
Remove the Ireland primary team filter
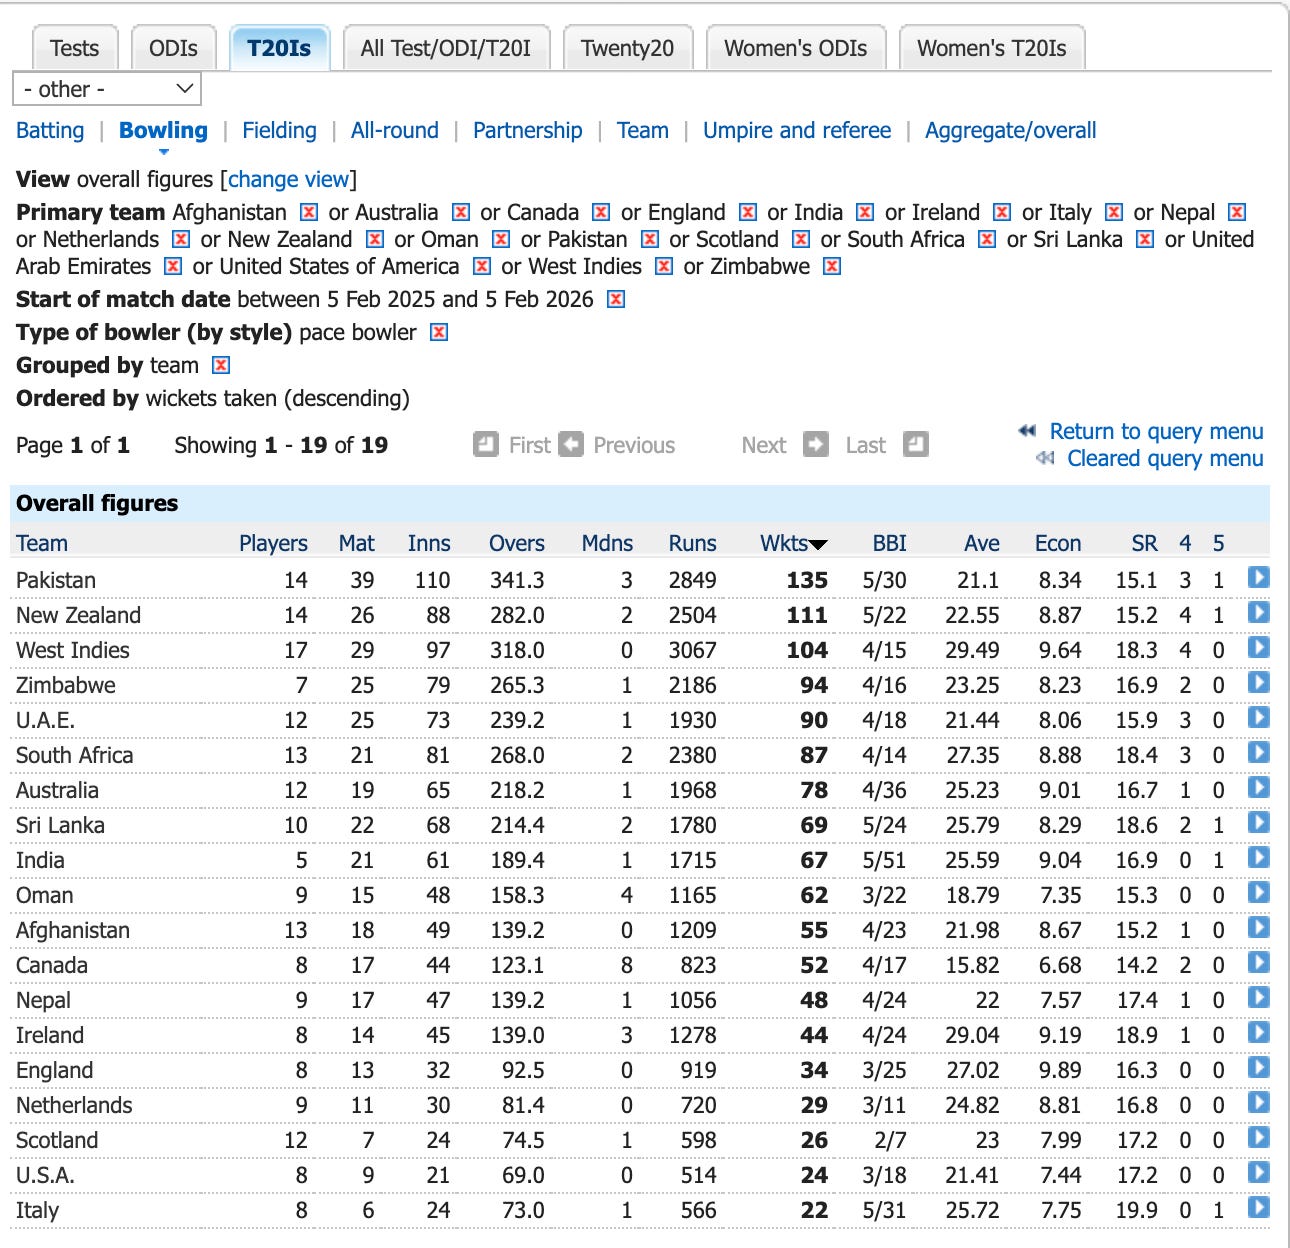tap(1002, 212)
